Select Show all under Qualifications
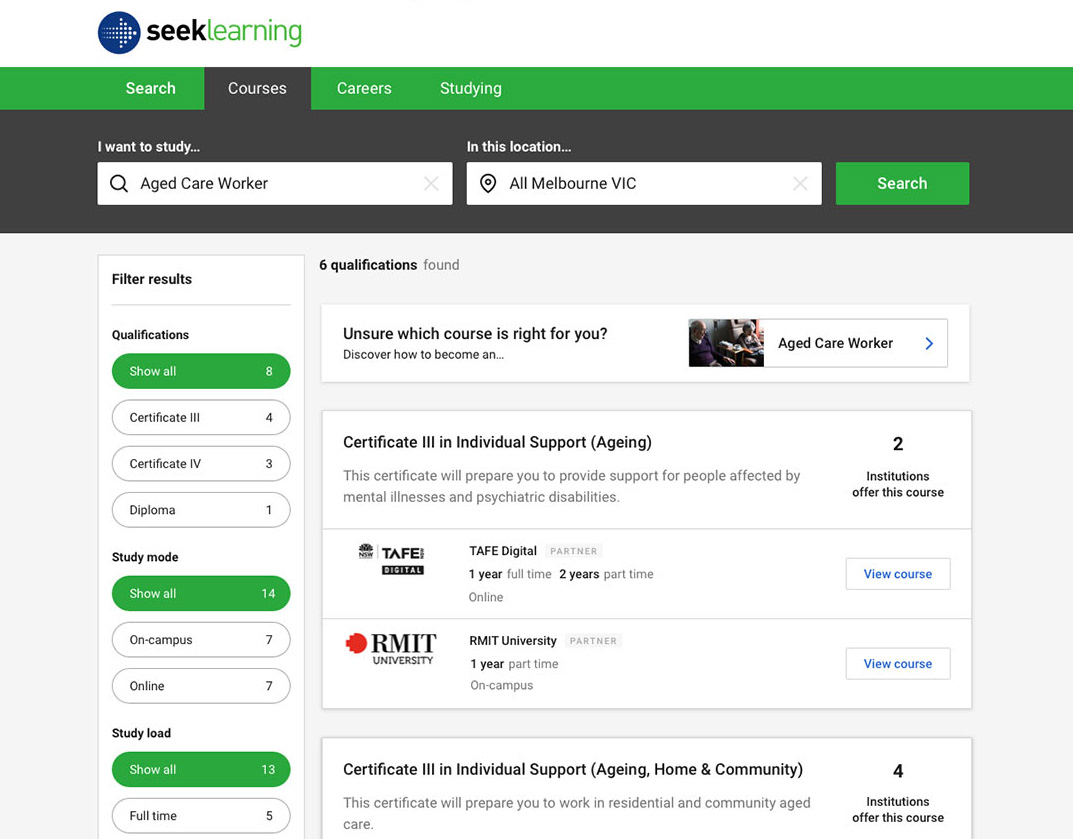 tap(201, 371)
